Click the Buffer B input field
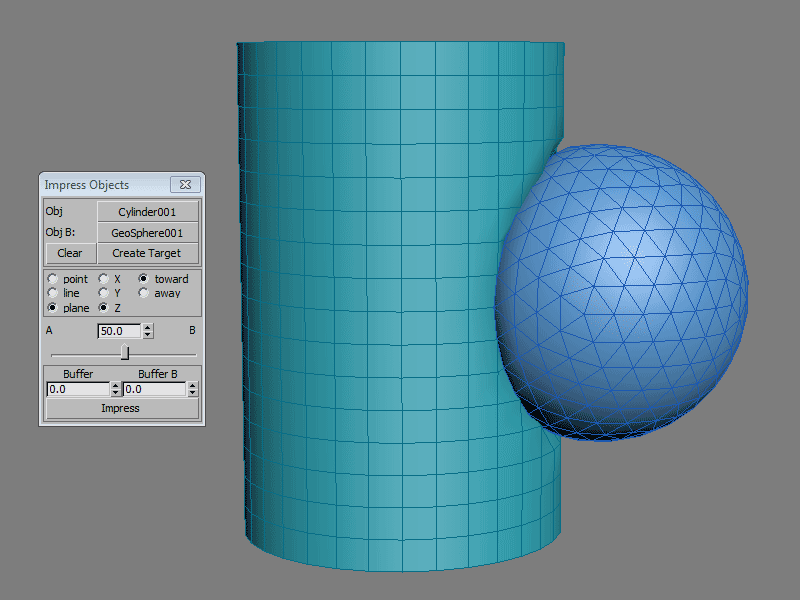Screen dimensions: 800x600 (154, 389)
